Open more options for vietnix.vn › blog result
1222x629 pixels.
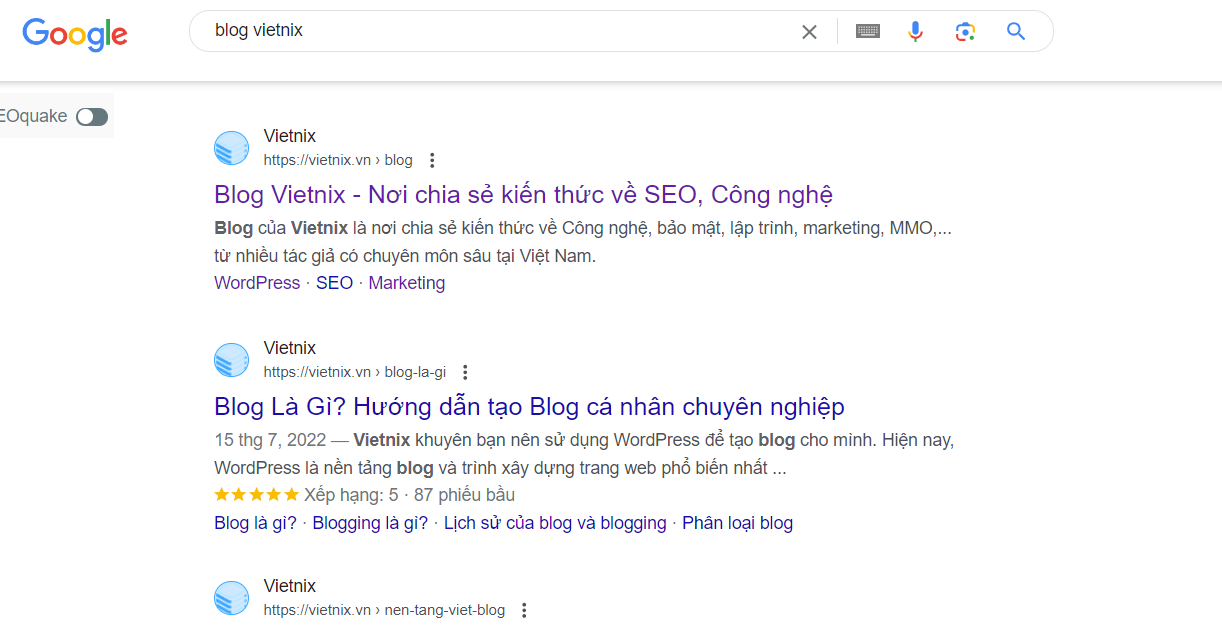pos(432,160)
